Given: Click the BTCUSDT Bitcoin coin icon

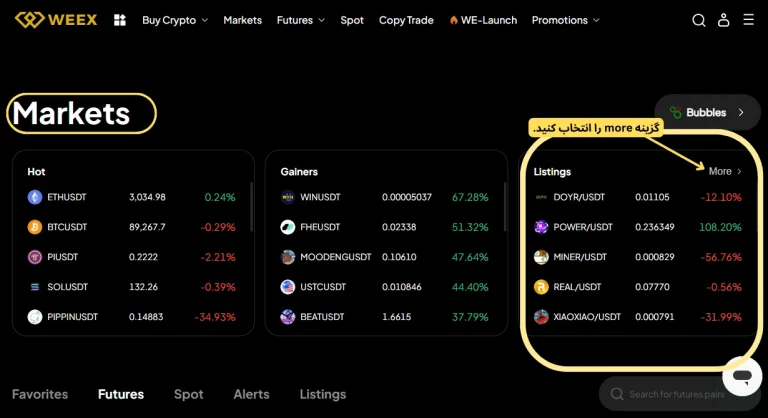Looking at the screenshot, I should (x=35, y=227).
